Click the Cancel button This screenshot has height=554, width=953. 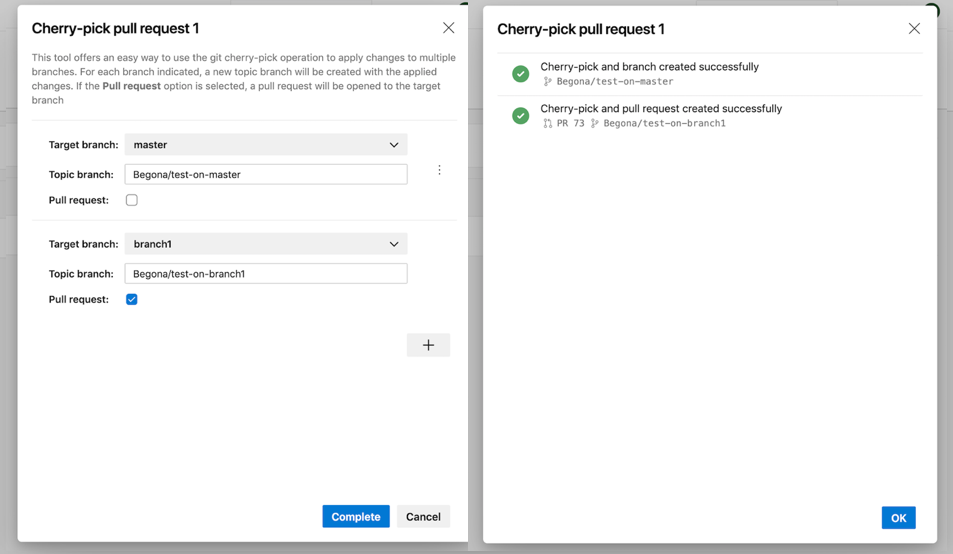tap(423, 516)
